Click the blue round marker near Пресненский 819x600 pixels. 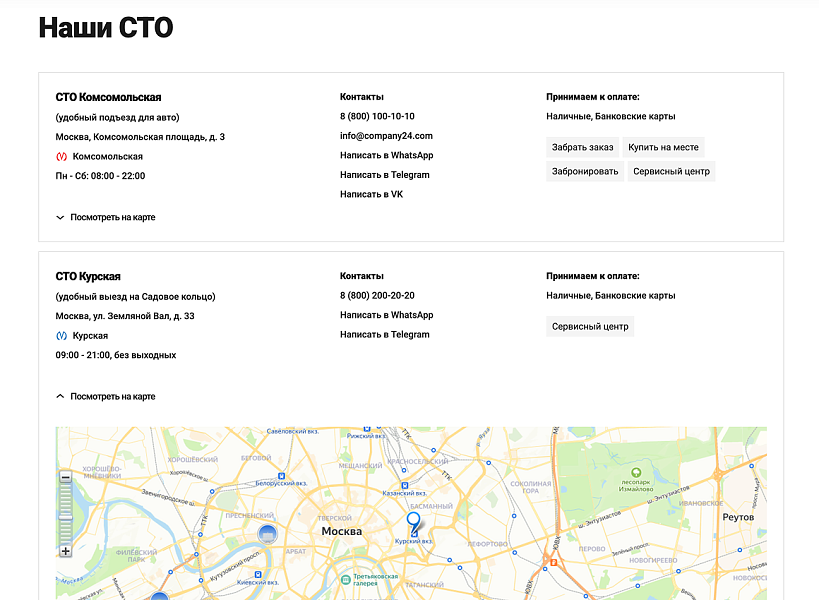click(267, 532)
